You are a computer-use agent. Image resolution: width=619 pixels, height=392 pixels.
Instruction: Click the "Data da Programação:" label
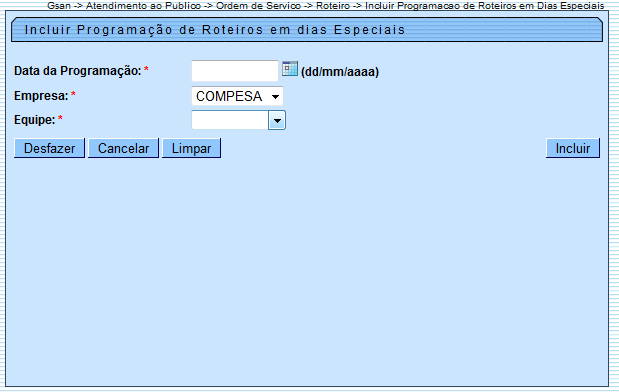(x=78, y=71)
